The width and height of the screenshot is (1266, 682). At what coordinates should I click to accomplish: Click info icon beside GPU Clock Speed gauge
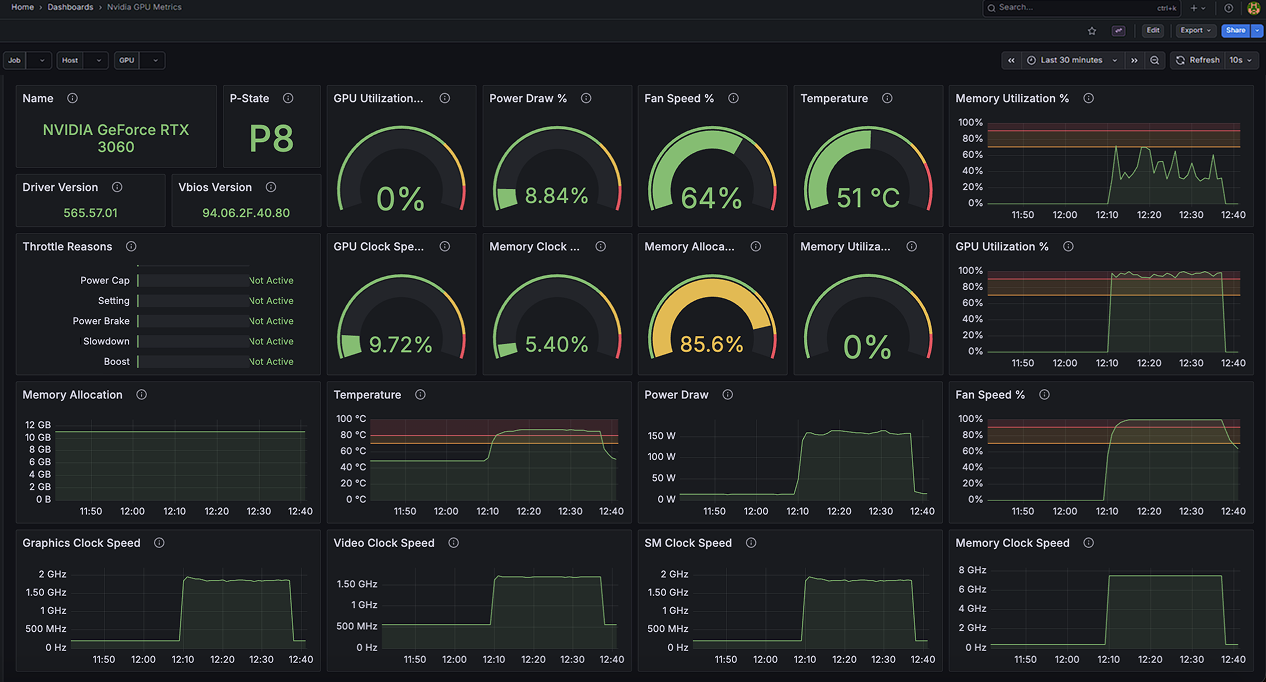point(444,246)
